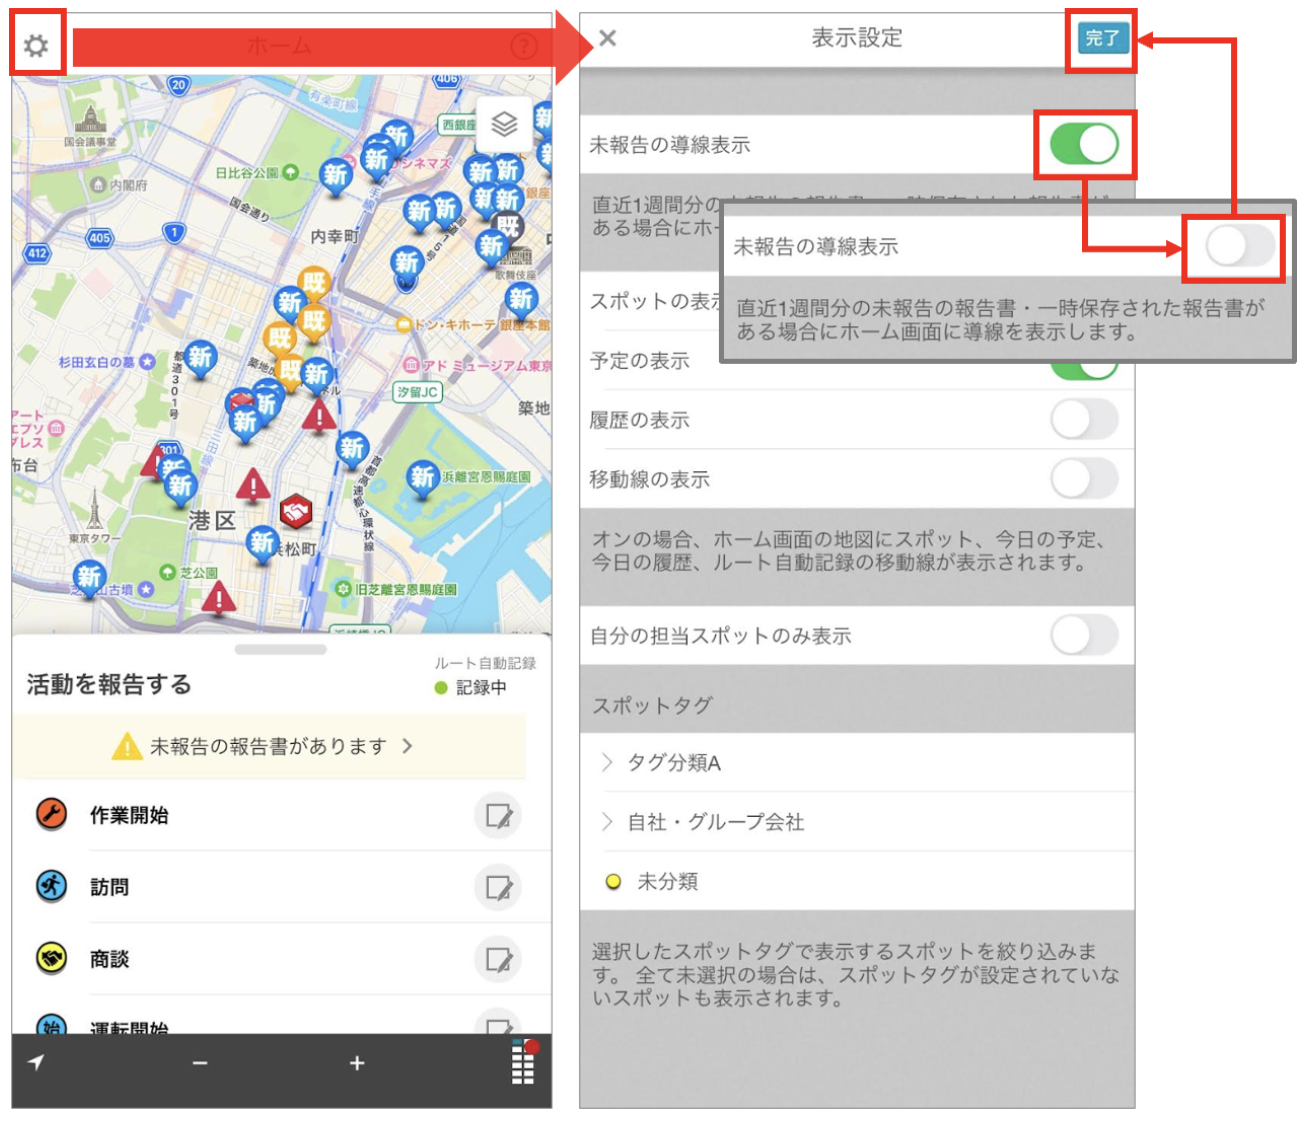The height and width of the screenshot is (1128, 1308).
Task: Click the 活動を報告する heading
Action: pos(109,684)
